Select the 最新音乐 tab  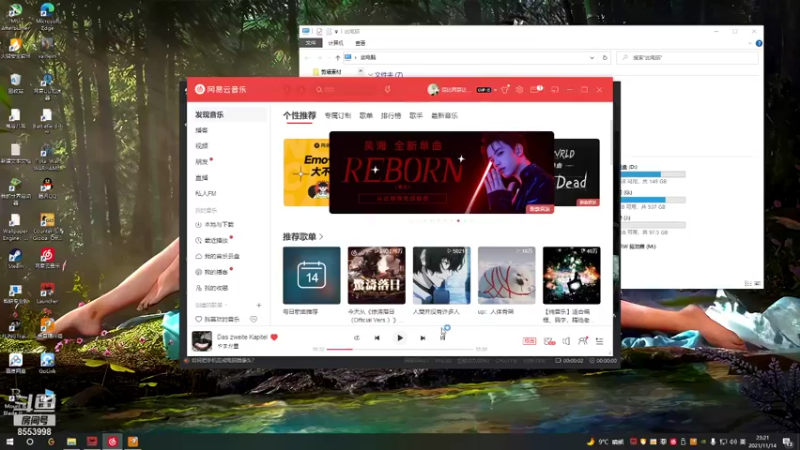coord(444,116)
